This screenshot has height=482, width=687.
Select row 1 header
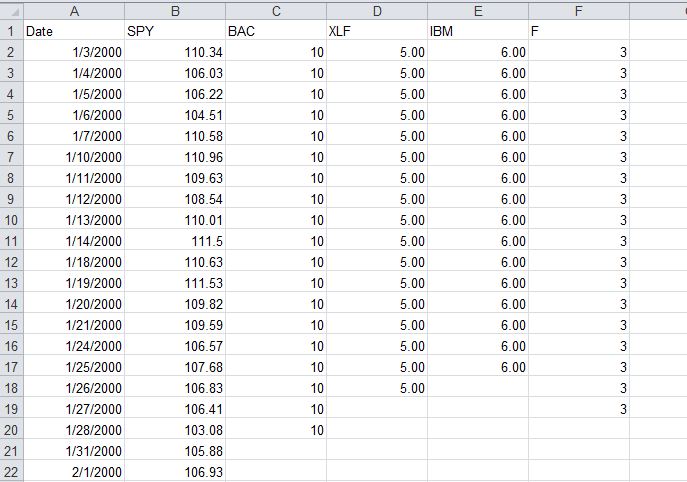click(11, 31)
